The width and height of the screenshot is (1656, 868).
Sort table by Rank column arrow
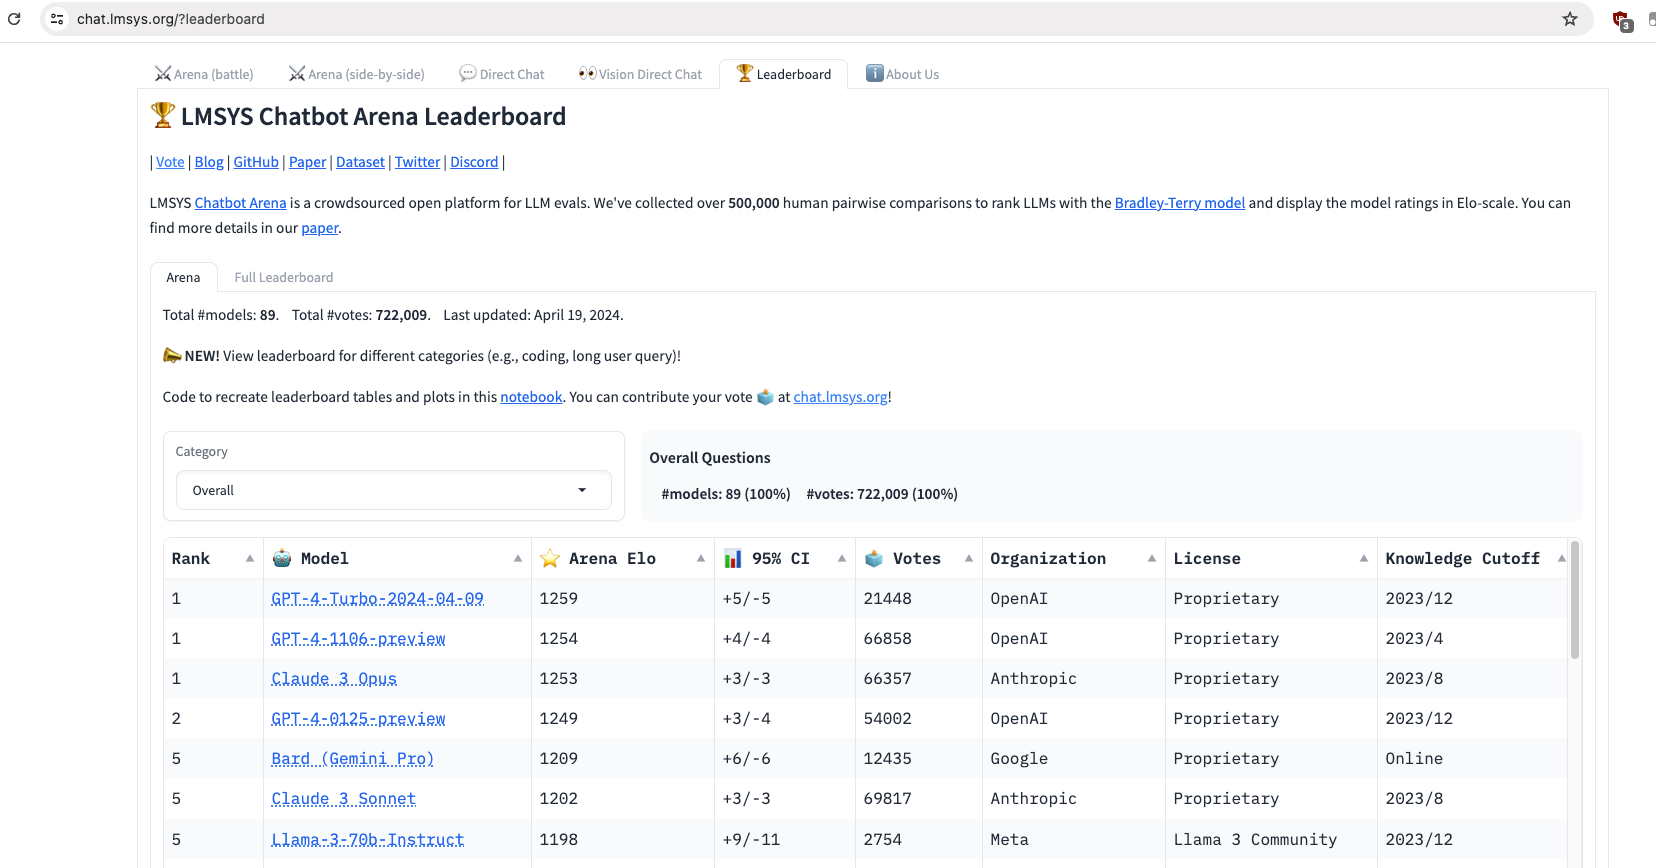click(250, 558)
